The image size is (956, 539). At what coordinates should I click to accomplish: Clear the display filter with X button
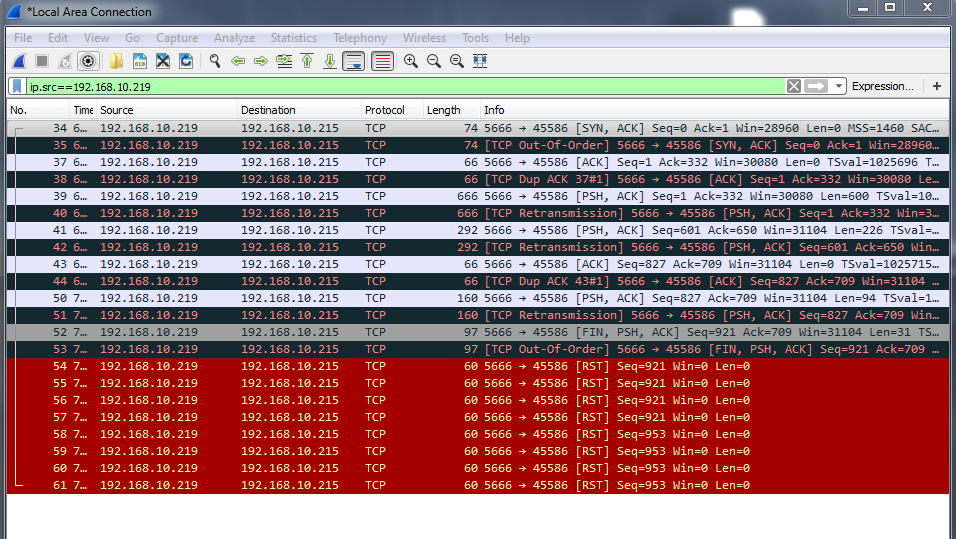[x=794, y=87]
